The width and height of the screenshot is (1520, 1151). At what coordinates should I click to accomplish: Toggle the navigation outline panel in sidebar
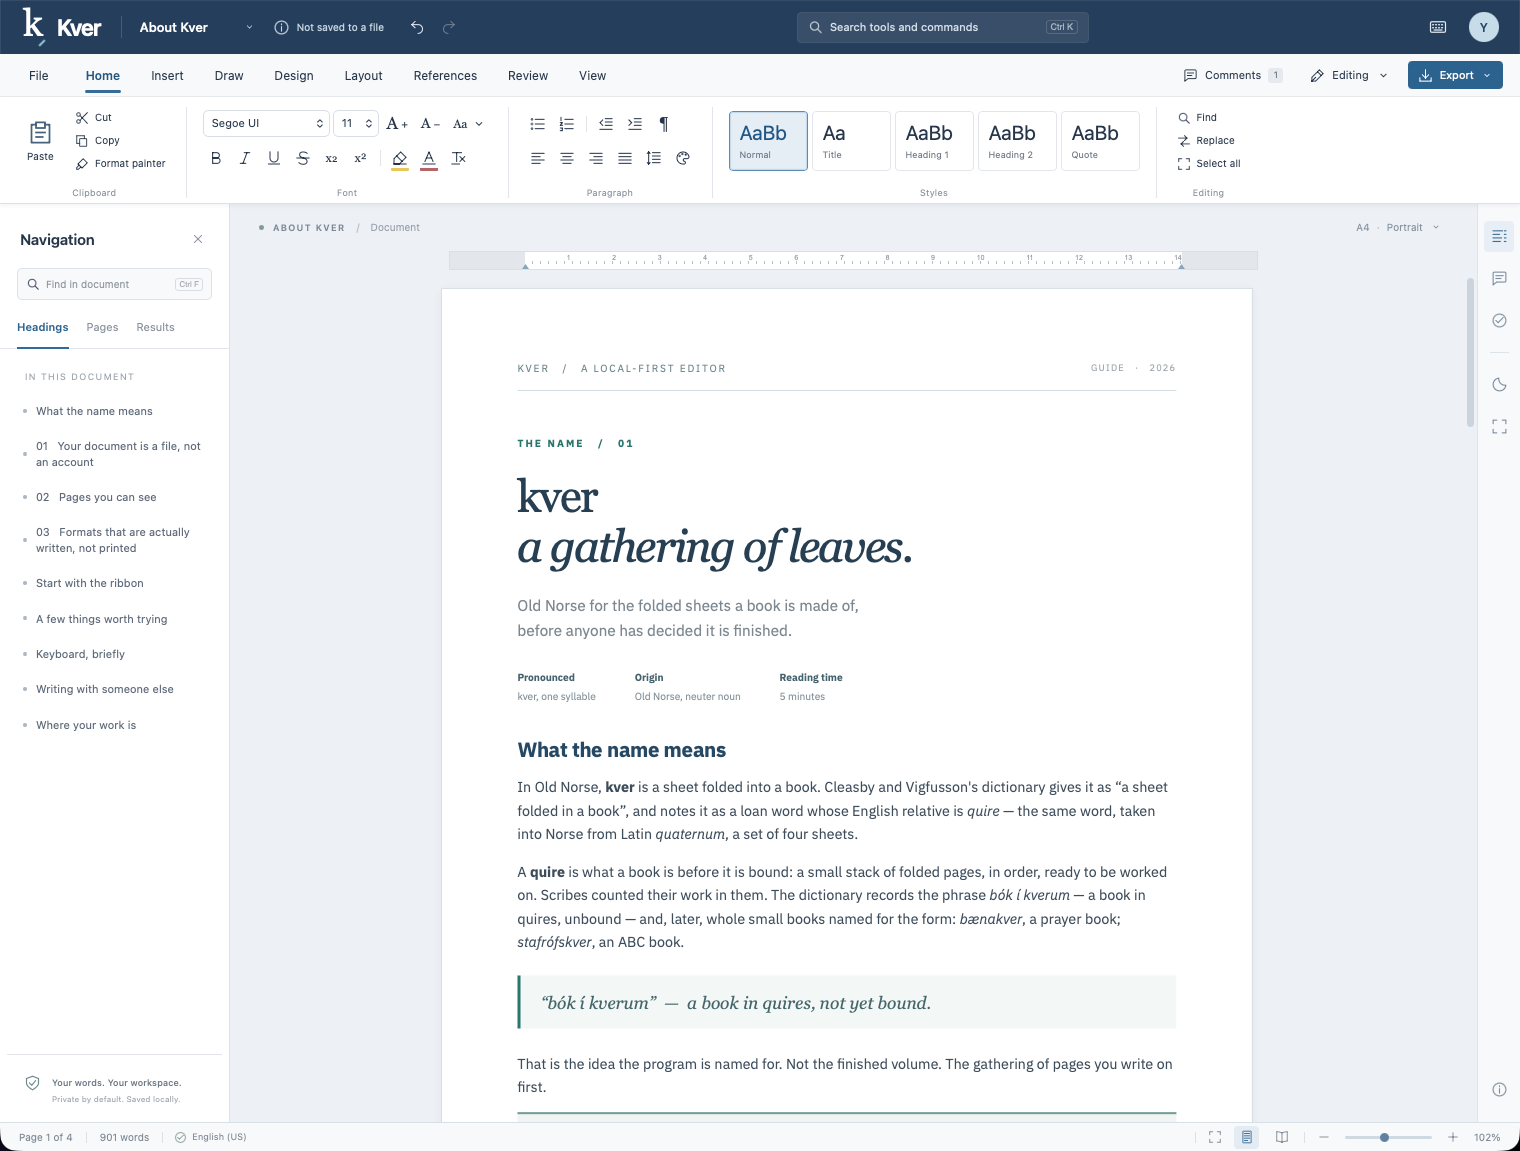coord(1499,236)
